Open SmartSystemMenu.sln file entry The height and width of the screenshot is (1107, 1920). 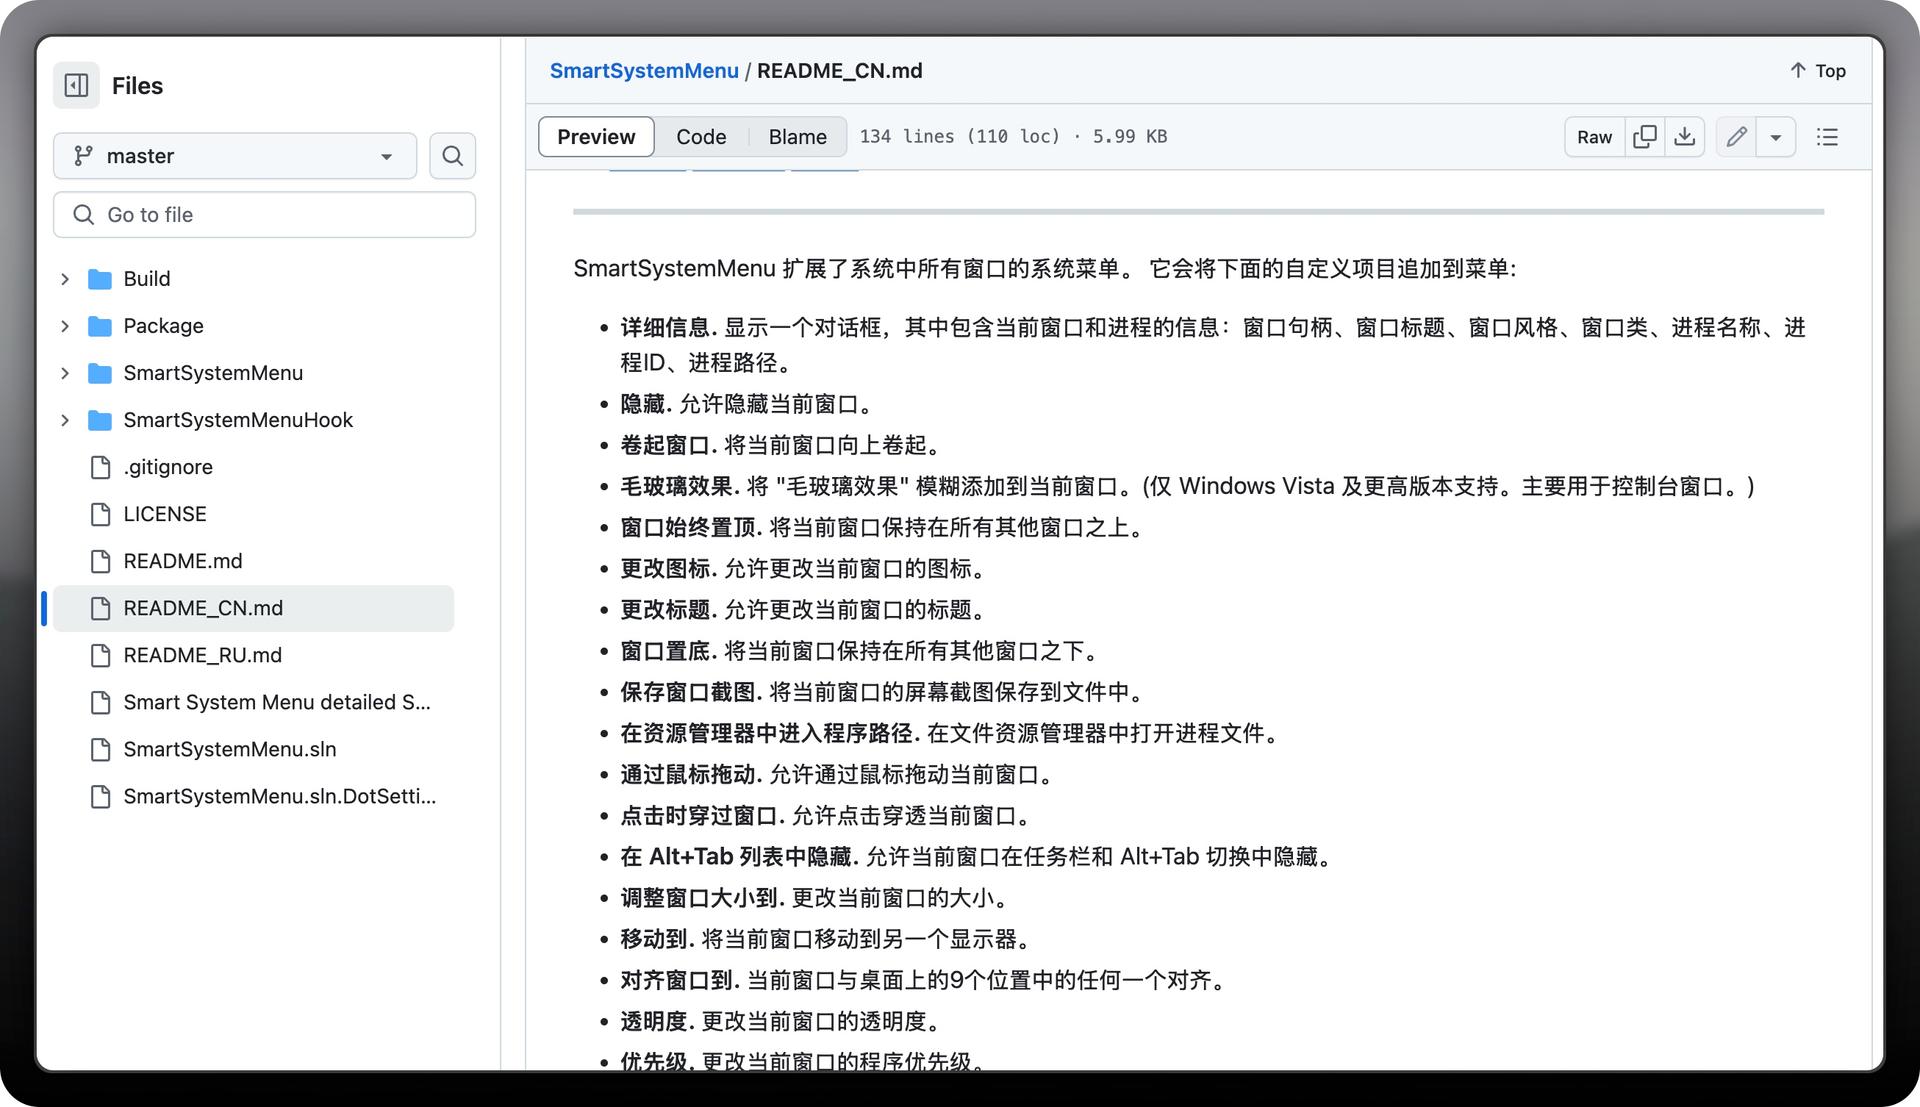click(x=230, y=749)
